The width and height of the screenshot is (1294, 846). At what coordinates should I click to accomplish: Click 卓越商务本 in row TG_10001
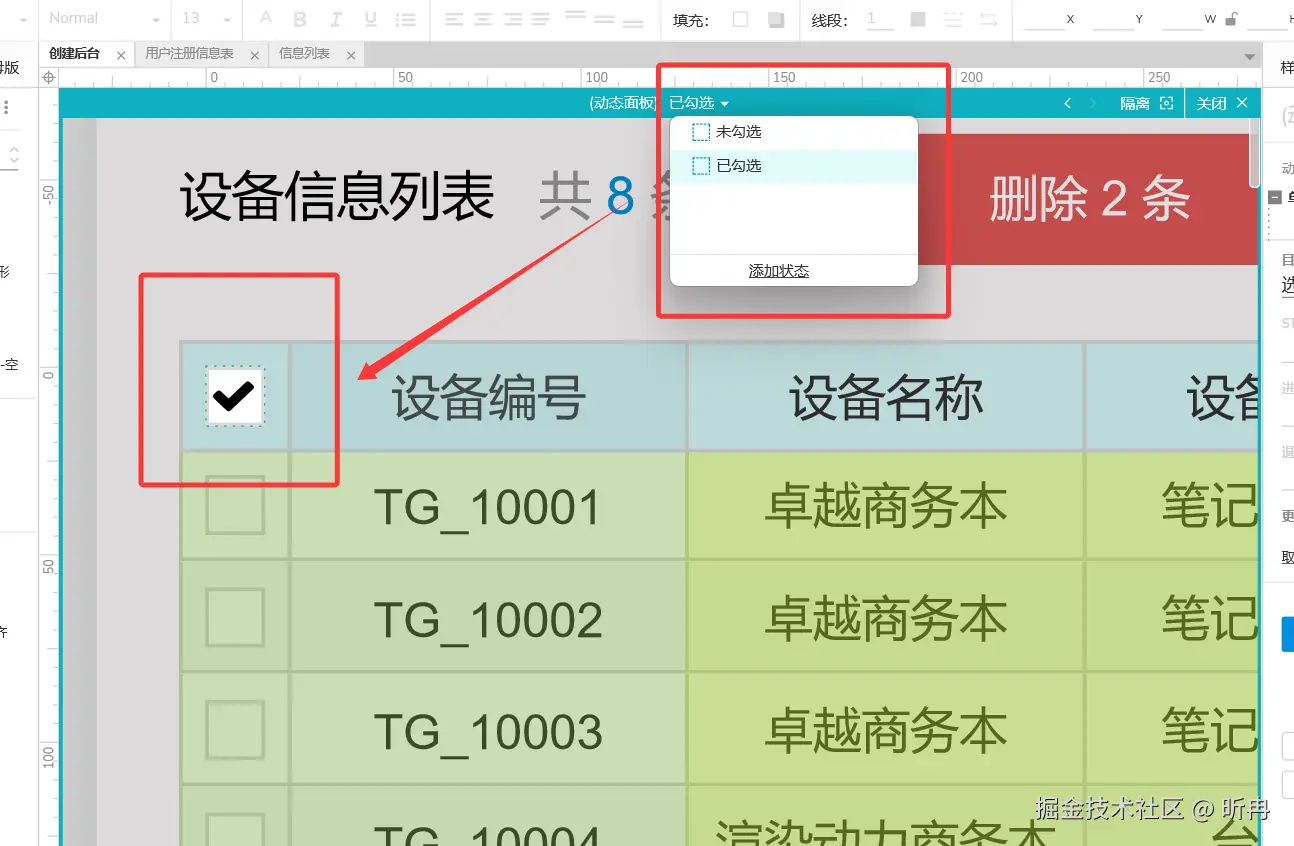coord(886,507)
